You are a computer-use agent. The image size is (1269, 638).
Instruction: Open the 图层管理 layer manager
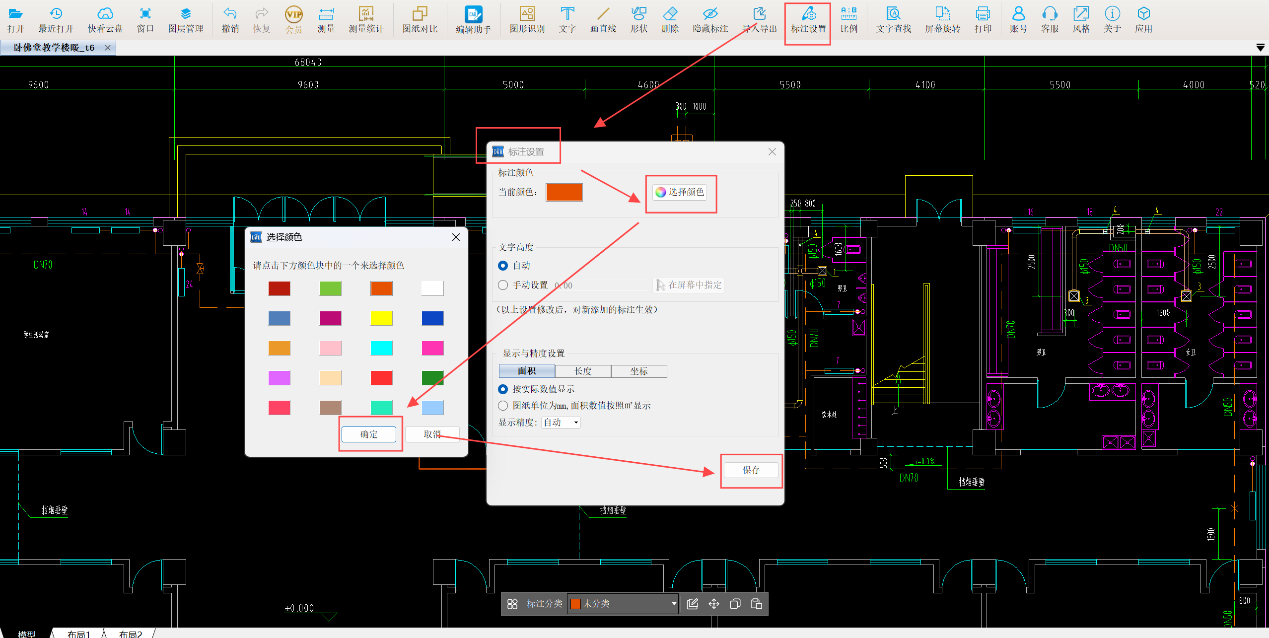click(185, 18)
